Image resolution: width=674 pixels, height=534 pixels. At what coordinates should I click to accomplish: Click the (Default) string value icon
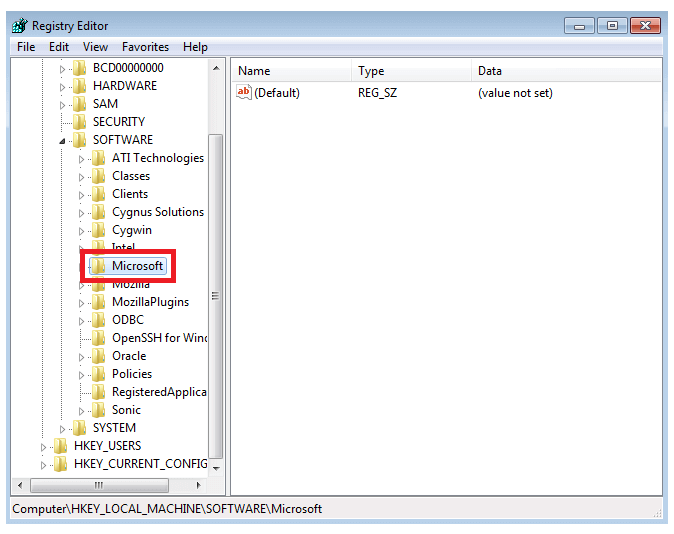(x=244, y=93)
